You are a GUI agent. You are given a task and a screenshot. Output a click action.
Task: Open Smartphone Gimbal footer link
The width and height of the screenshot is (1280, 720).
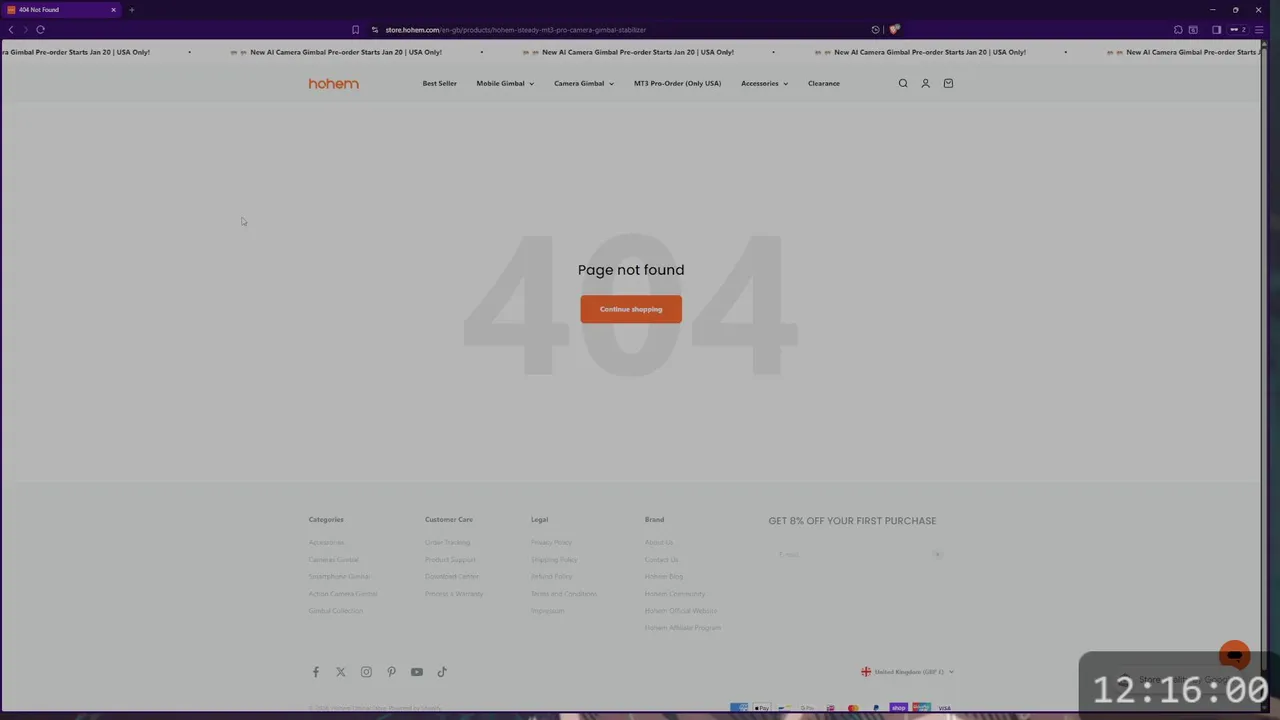(x=339, y=577)
